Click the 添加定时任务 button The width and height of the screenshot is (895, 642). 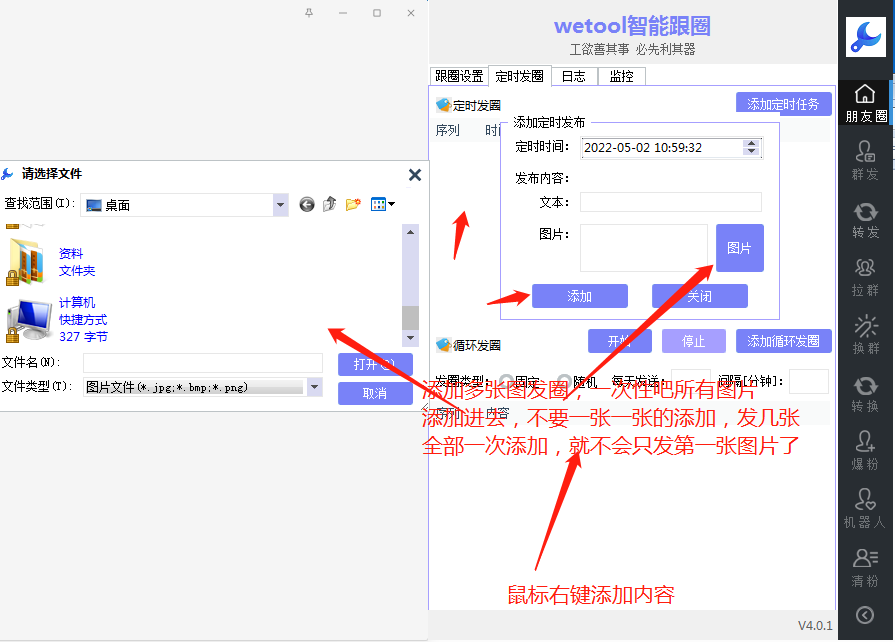783,104
